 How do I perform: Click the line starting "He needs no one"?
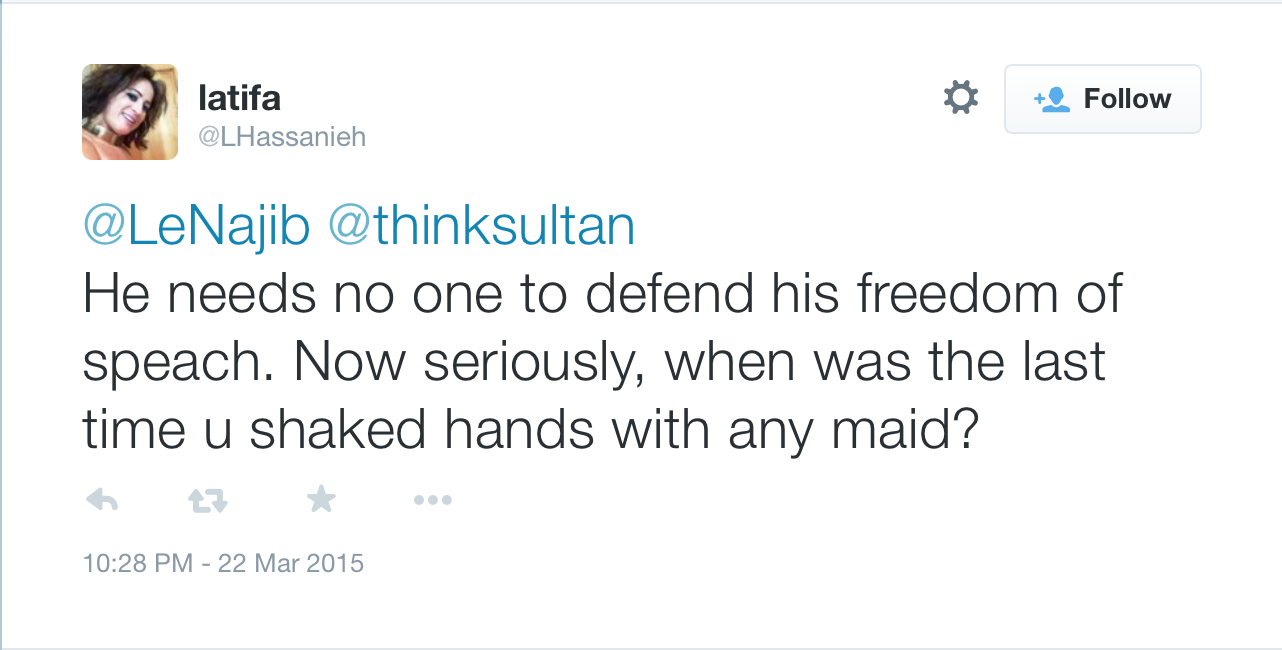602,294
